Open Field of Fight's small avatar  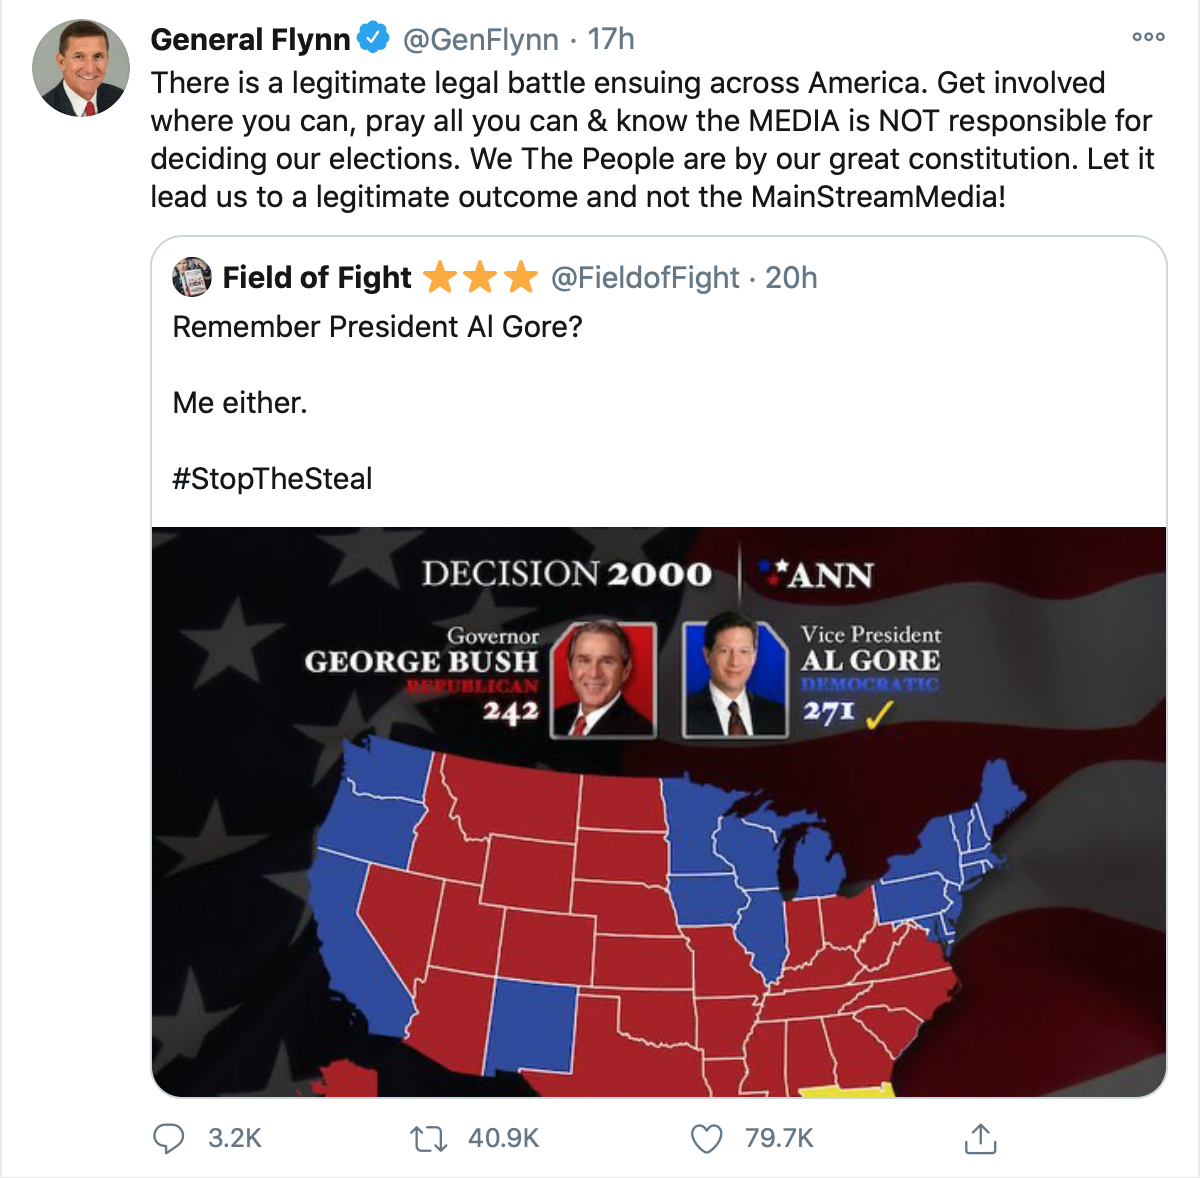coord(192,277)
